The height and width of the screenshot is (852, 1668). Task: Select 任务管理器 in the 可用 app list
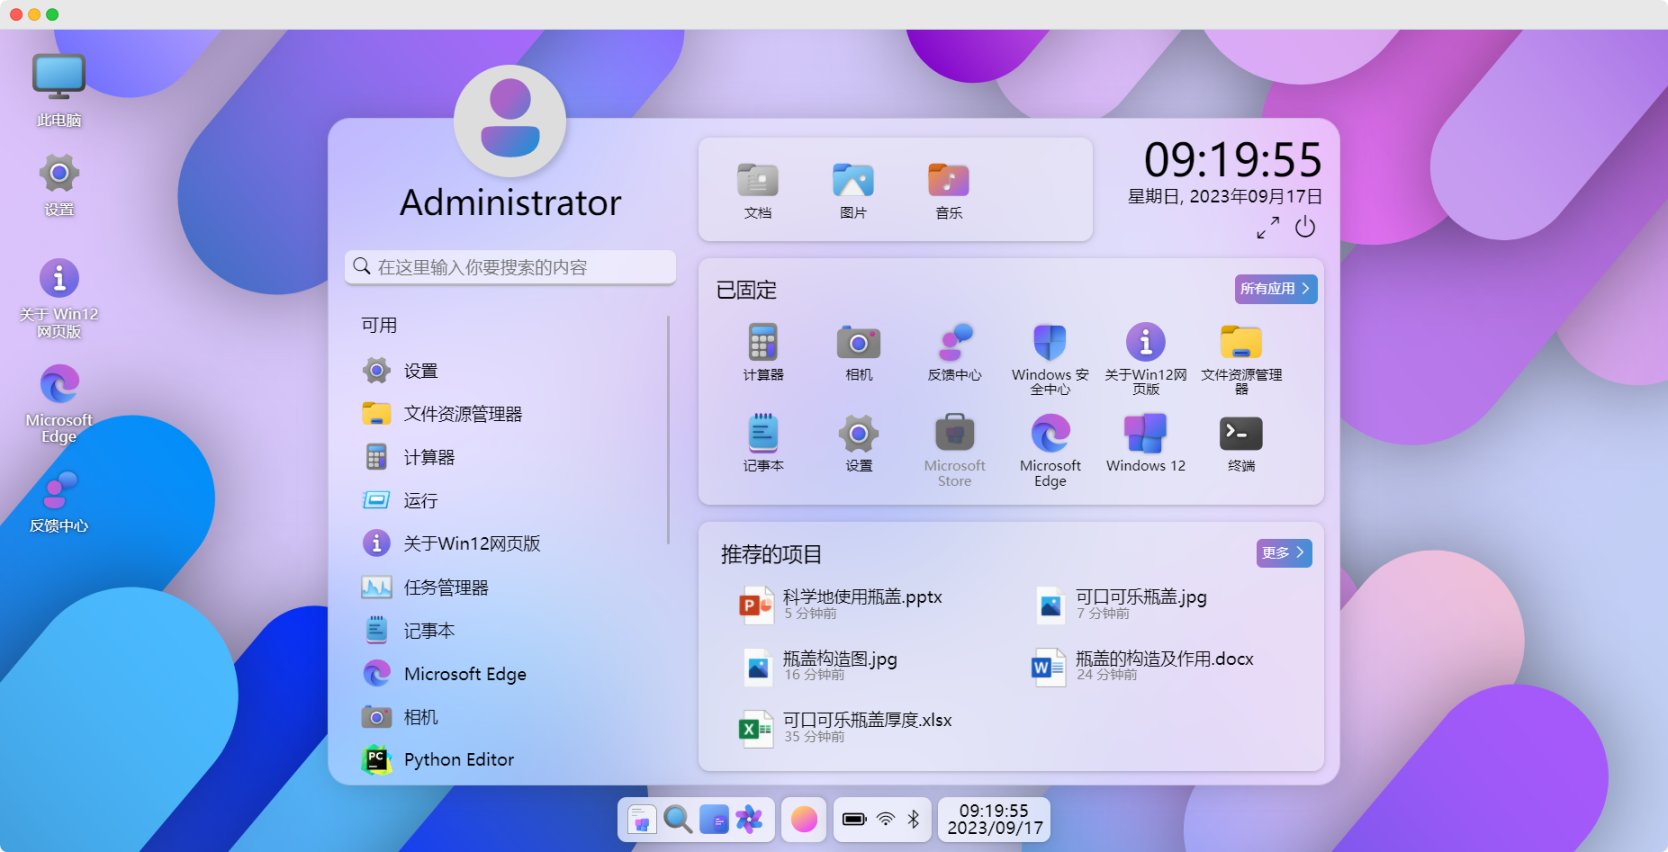(510, 587)
